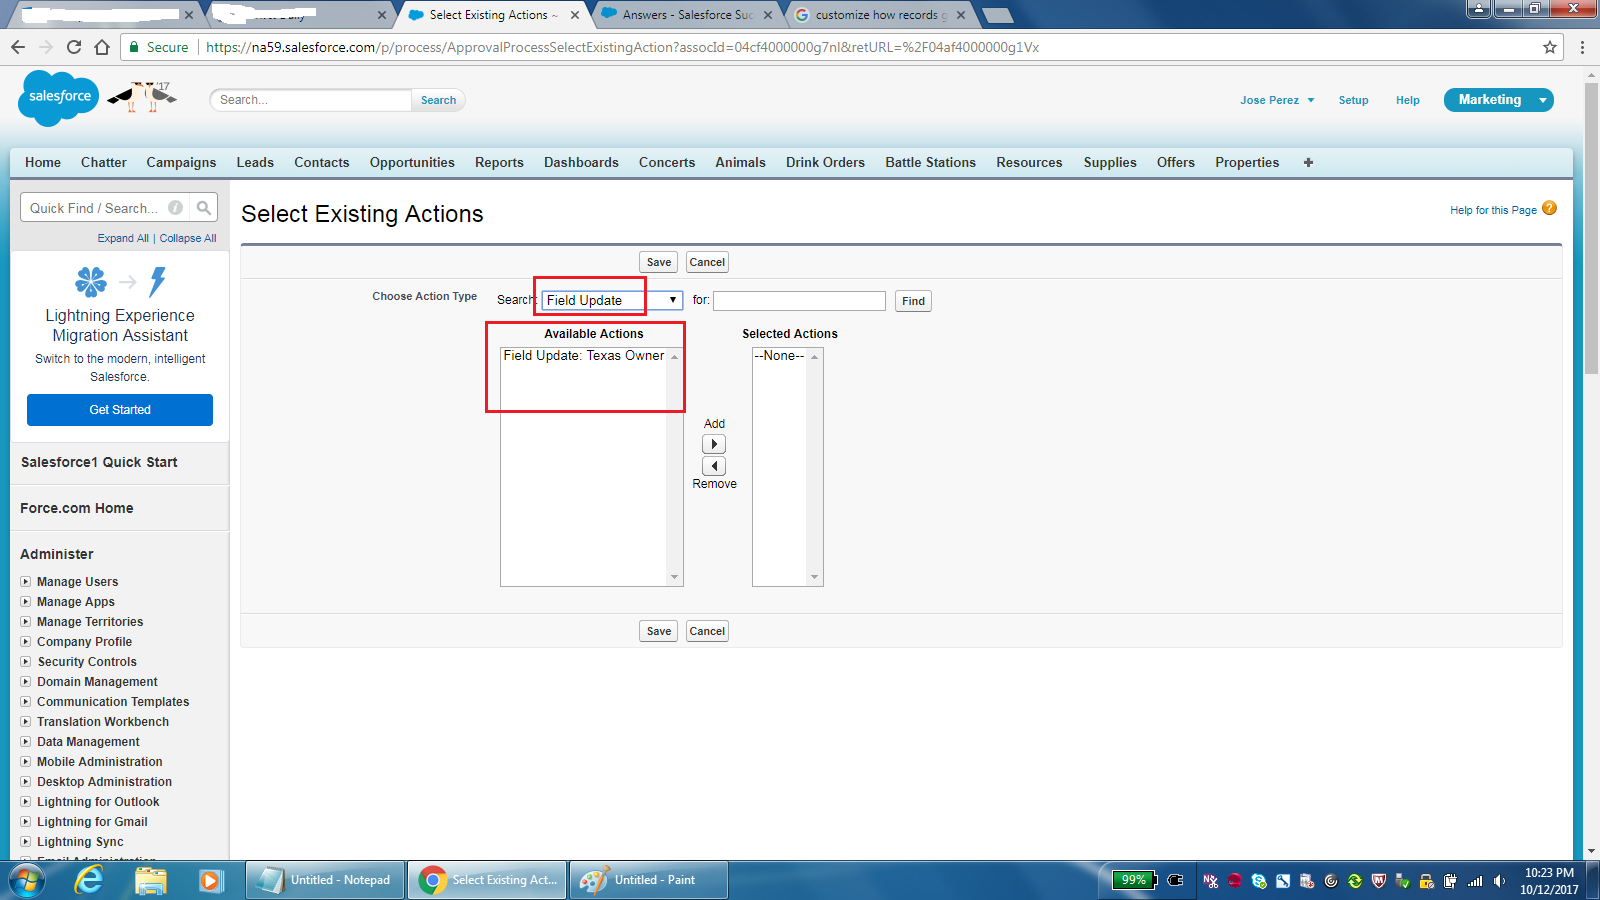Expand the Company Profile tree node
Image resolution: width=1600 pixels, height=900 pixels.
coord(26,642)
